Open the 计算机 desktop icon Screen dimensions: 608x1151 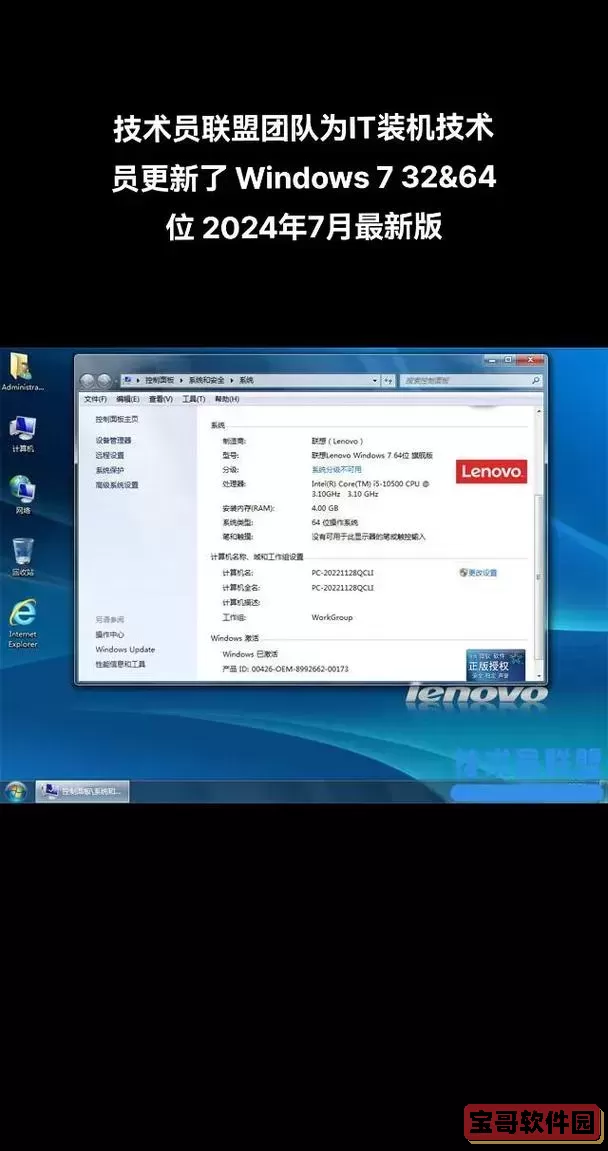coord(22,433)
